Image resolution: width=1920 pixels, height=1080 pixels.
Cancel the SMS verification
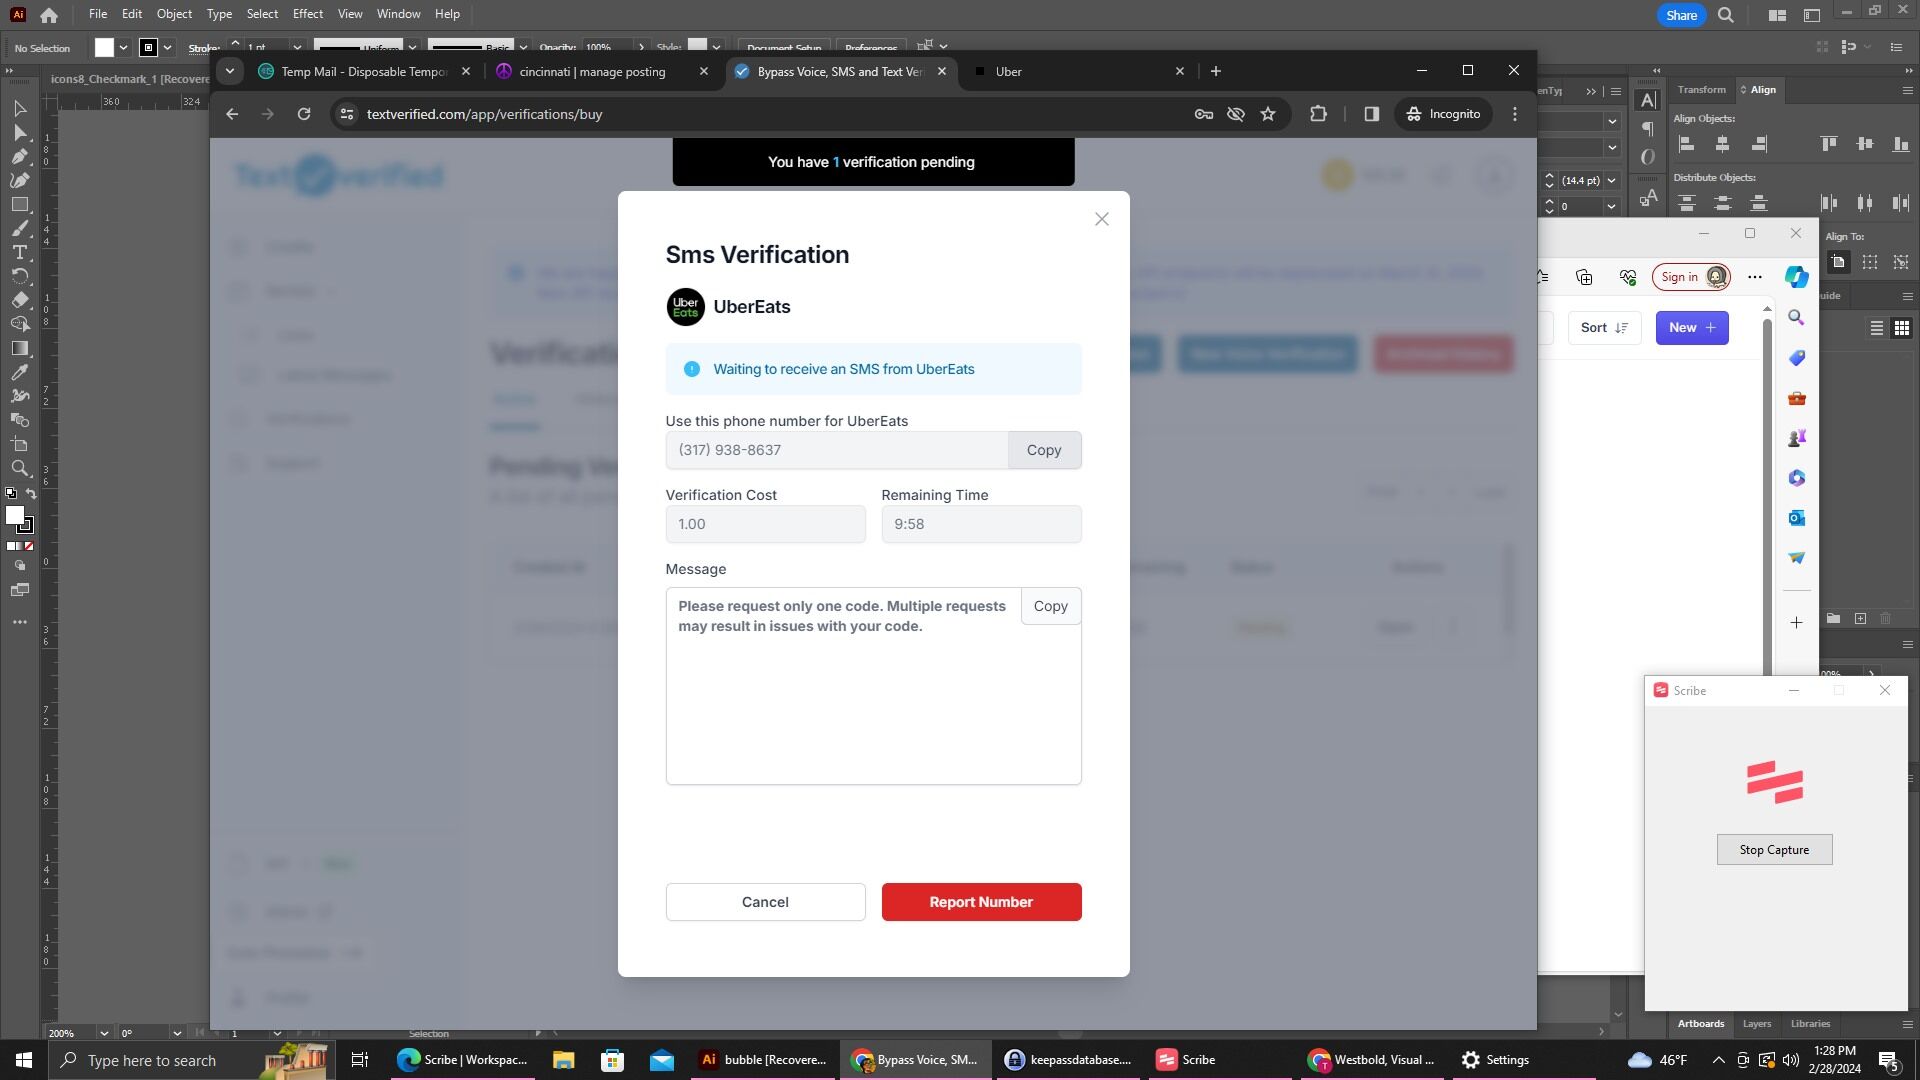(x=765, y=902)
